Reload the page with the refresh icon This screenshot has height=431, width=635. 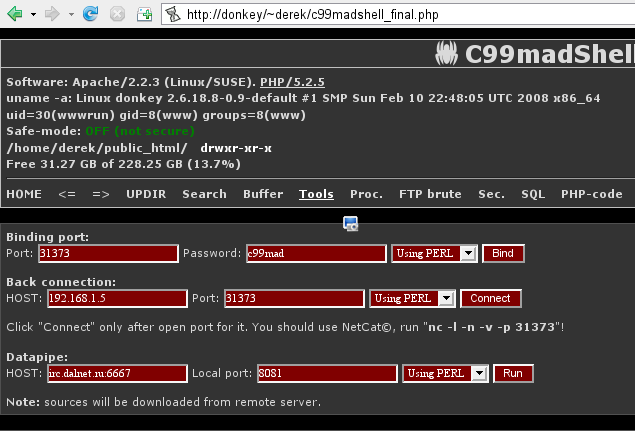90,14
